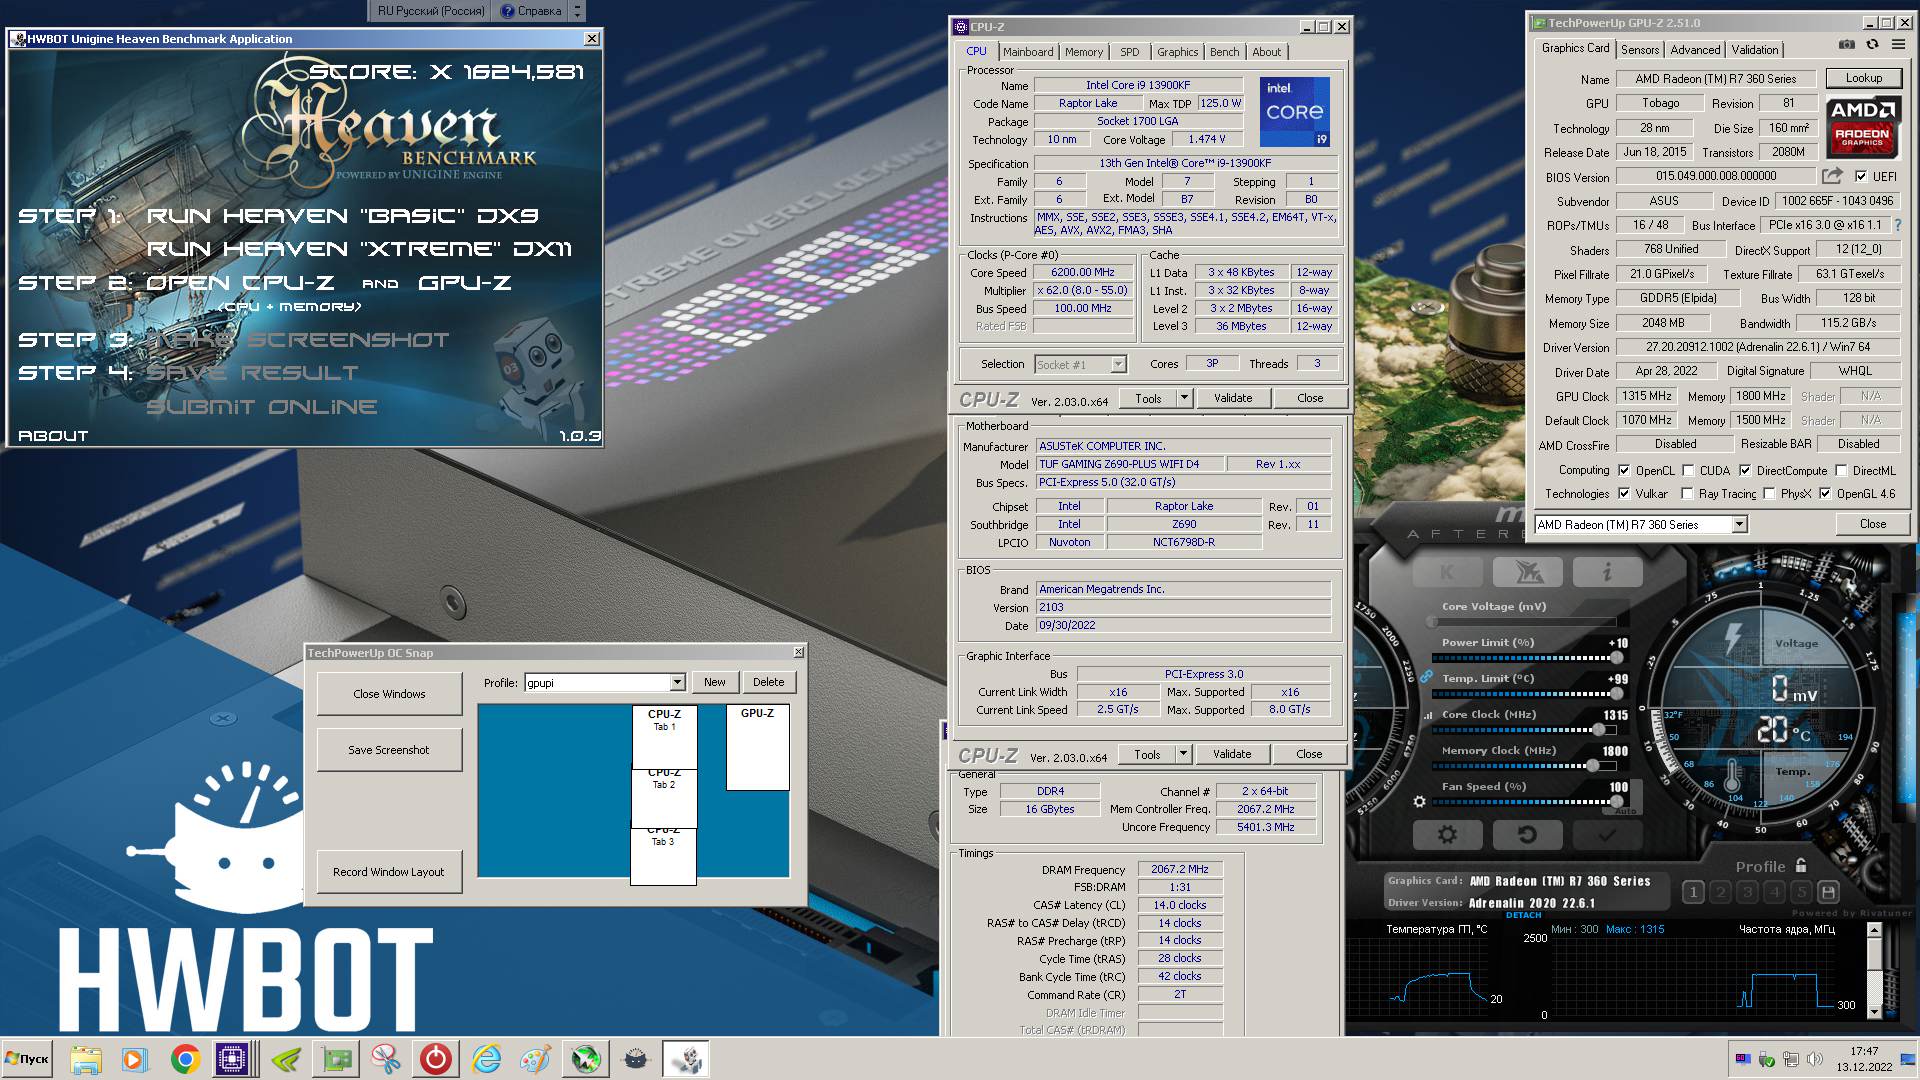
Task: Toggle the DirectML checkbox
Action: click(1841, 470)
